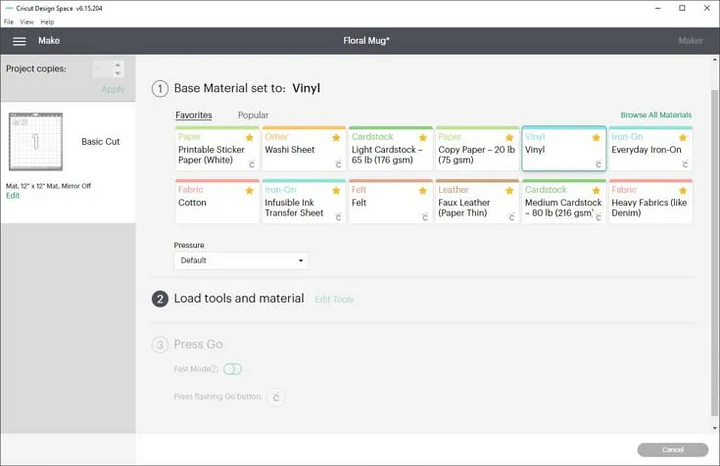Click the Apply button for project copies
This screenshot has height=466, width=720.
[x=113, y=89]
